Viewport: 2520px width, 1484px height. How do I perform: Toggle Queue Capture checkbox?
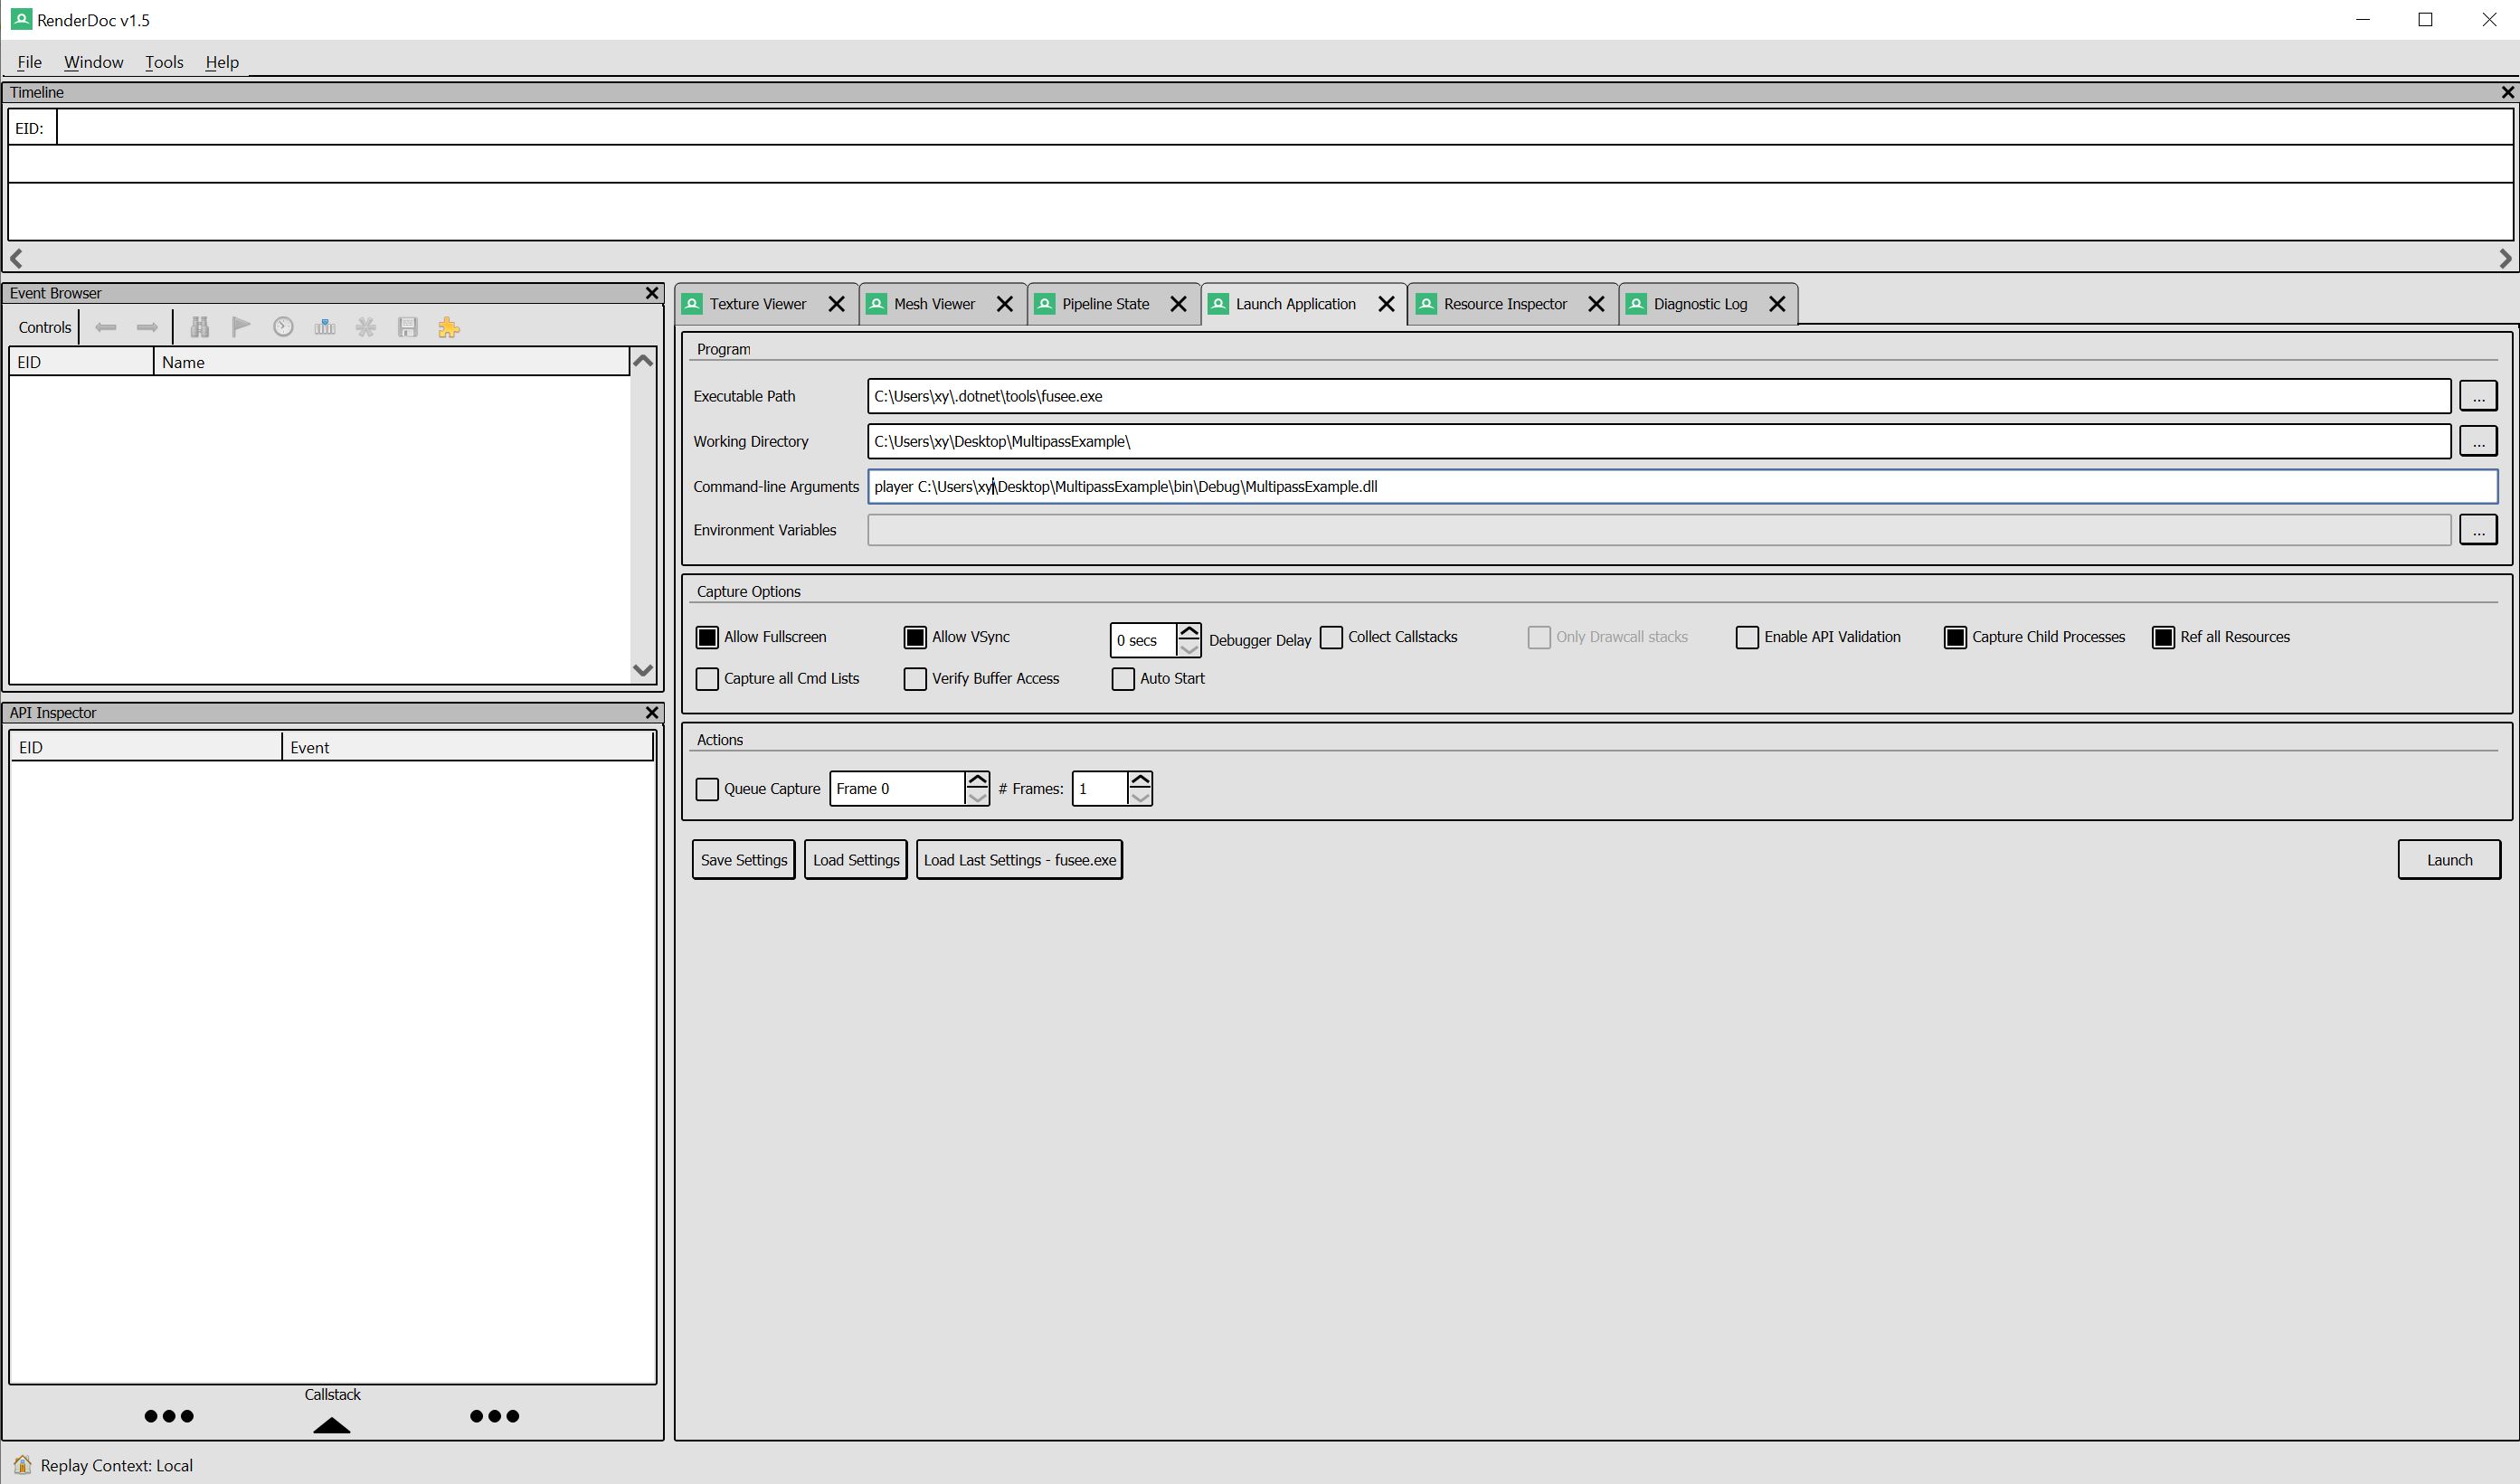[706, 788]
